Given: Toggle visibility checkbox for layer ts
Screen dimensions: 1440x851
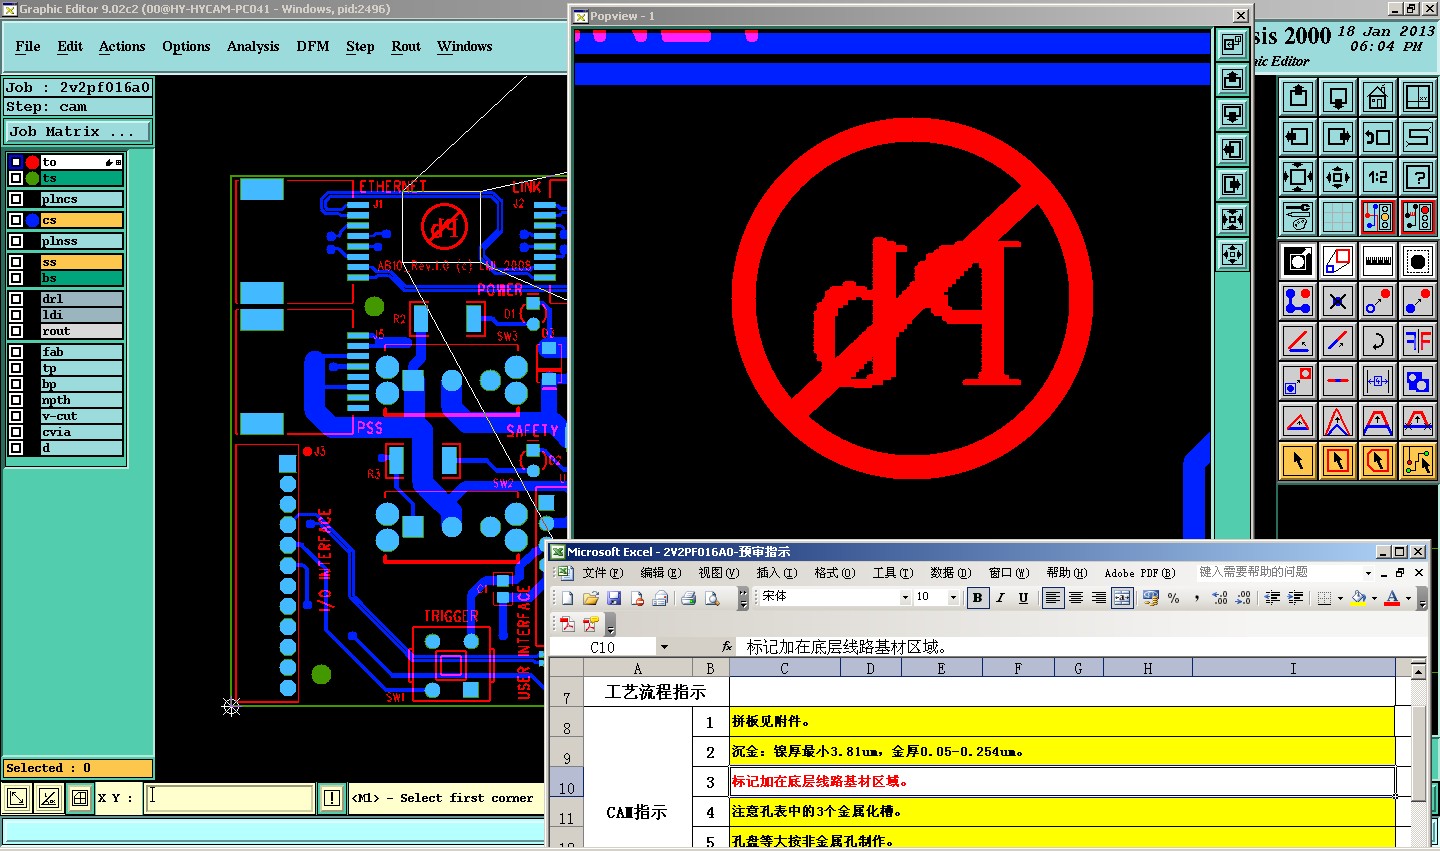Looking at the screenshot, I should coord(16,178).
